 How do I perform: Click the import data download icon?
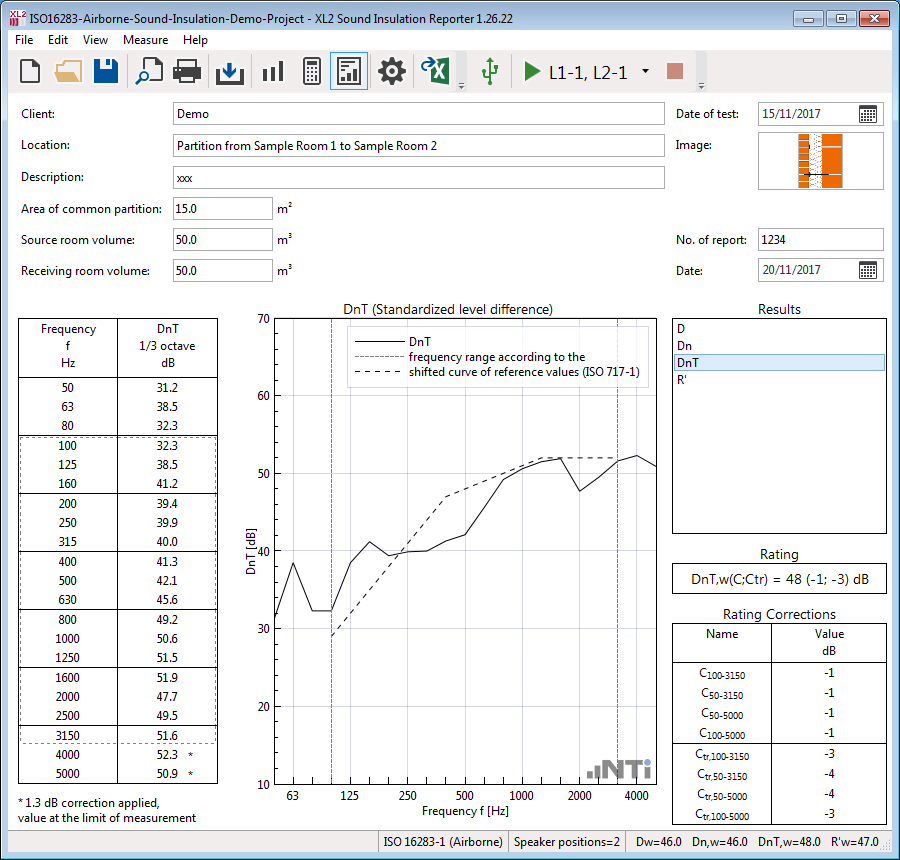[x=230, y=72]
